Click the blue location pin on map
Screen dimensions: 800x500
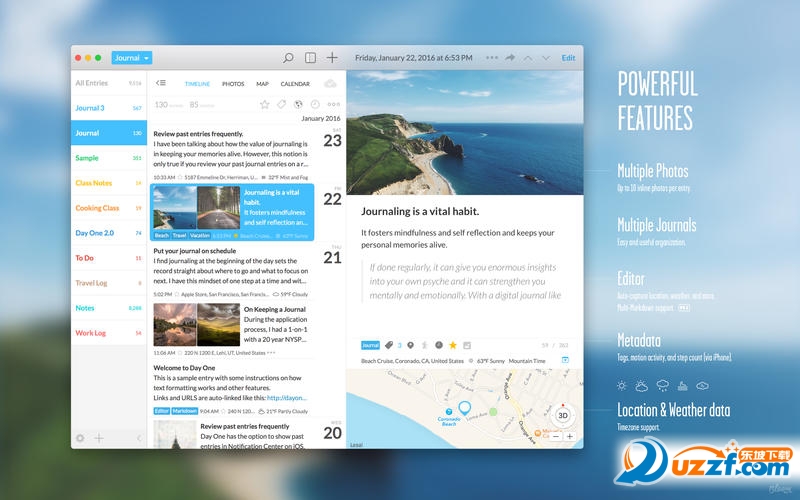pos(464,408)
